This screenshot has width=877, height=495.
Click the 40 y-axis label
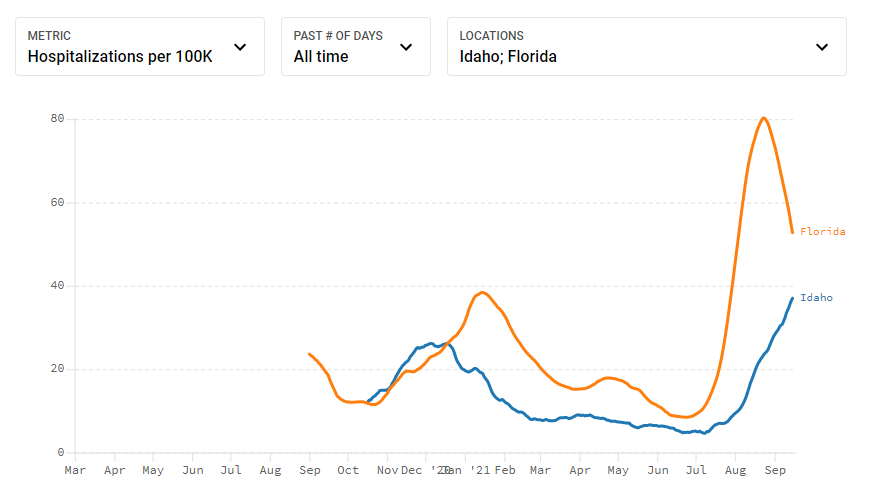pyautogui.click(x=58, y=286)
